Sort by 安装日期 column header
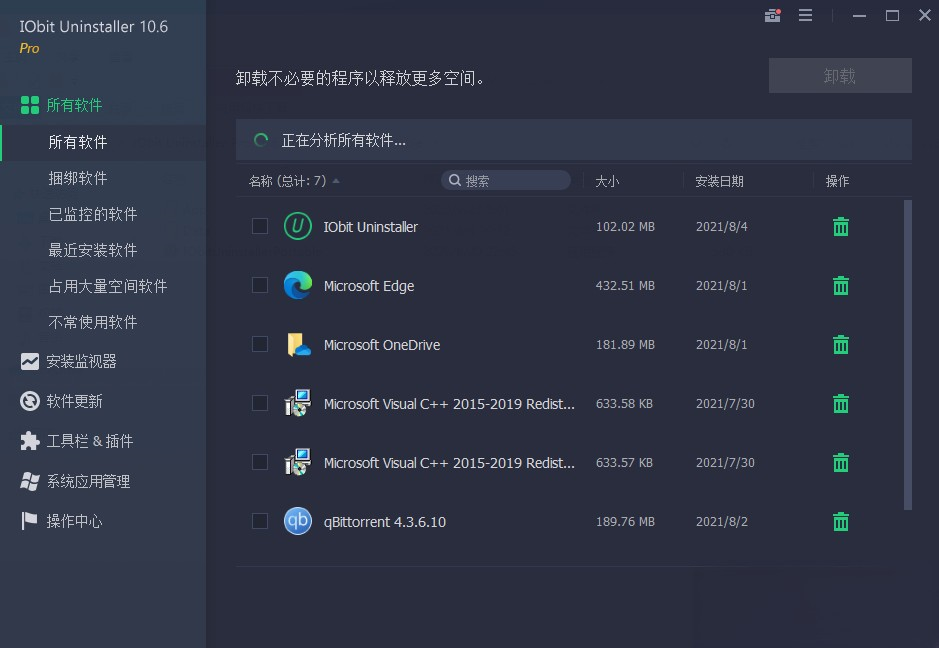This screenshot has width=939, height=648. click(719, 181)
